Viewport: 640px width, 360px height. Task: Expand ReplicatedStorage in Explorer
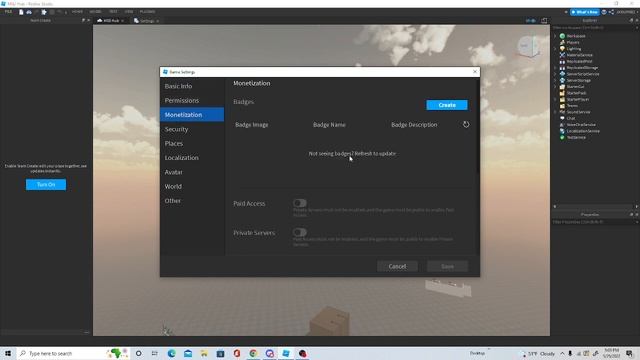[555, 68]
